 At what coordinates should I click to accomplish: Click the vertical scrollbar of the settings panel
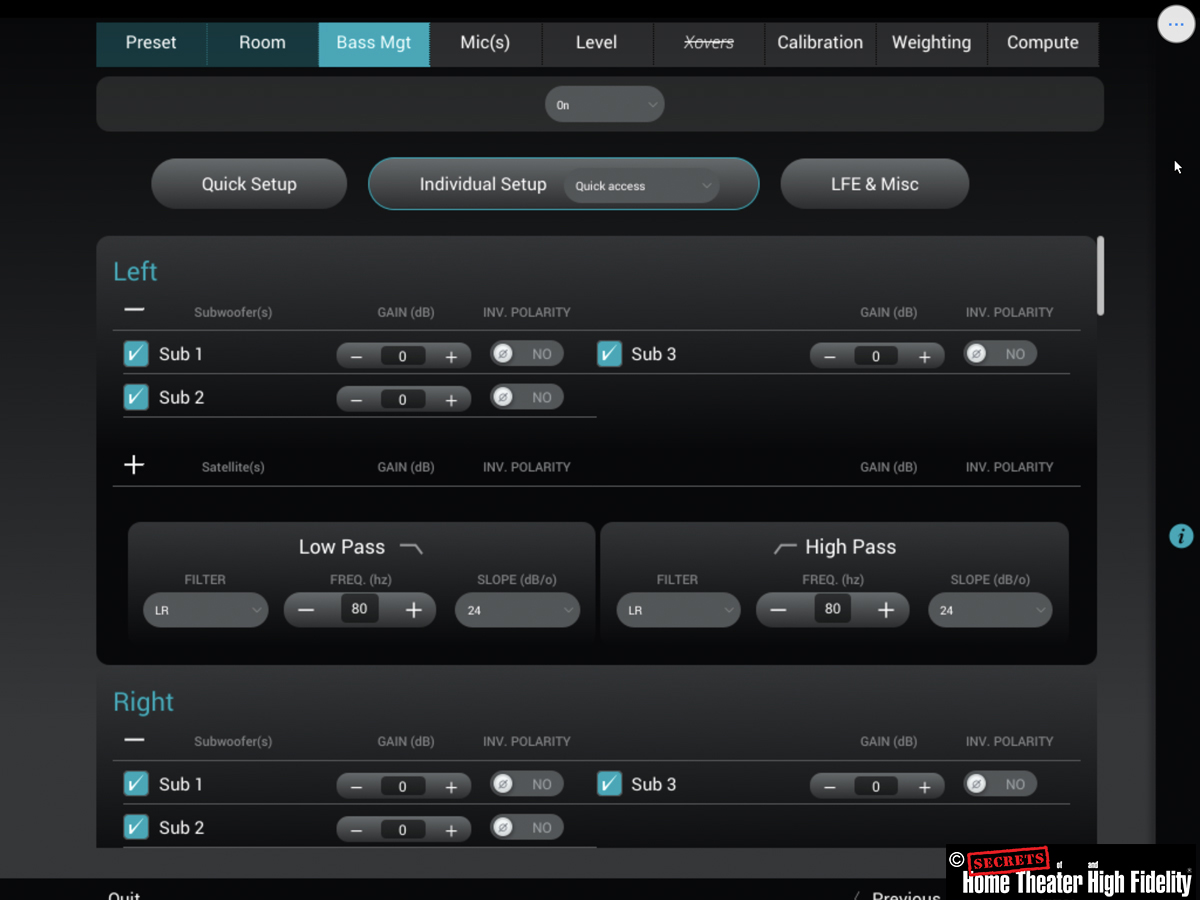(x=1101, y=276)
